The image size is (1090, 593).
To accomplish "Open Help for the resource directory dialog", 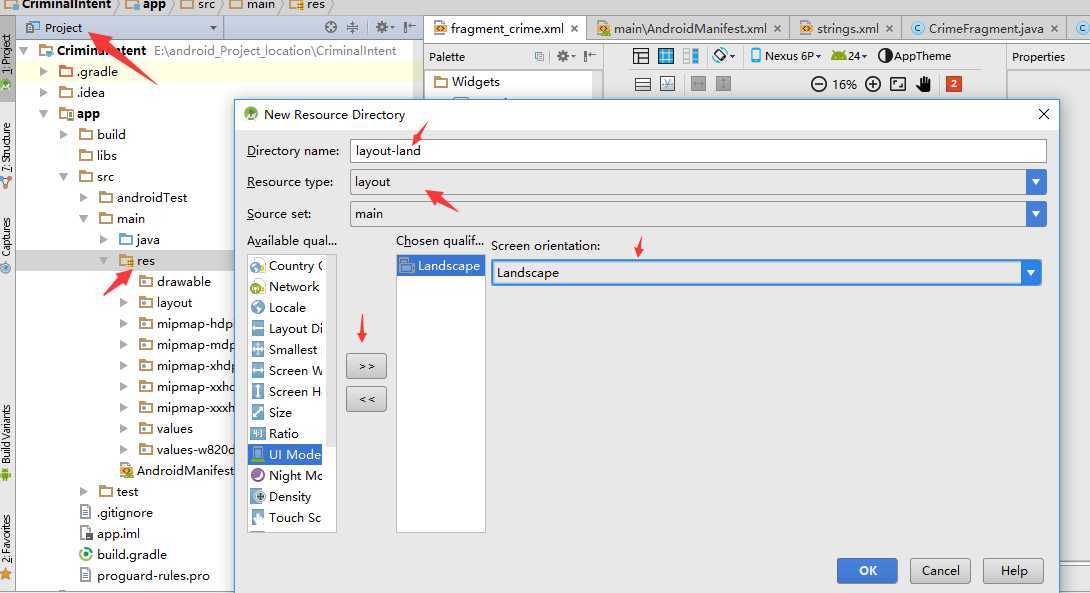I will (x=1013, y=570).
